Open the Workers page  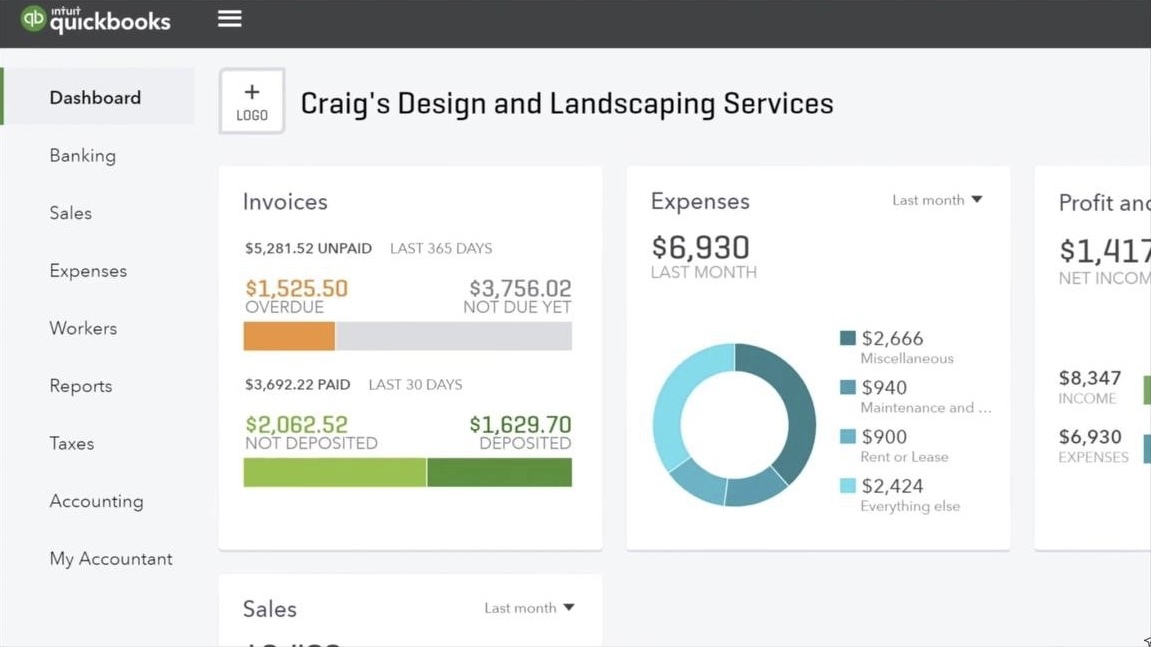click(x=83, y=328)
